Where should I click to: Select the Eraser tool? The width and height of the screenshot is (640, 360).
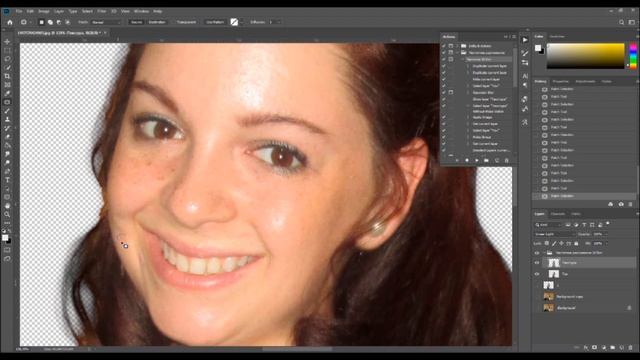(7, 137)
